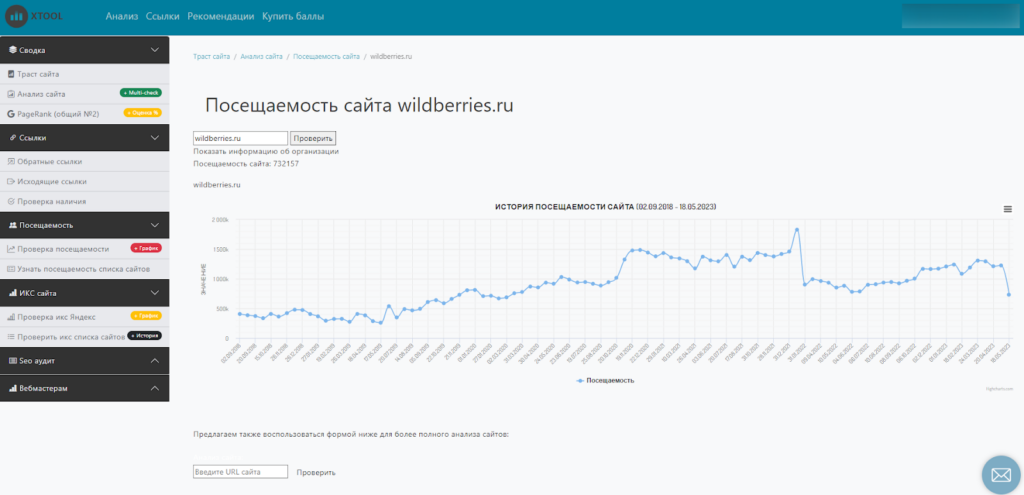
Task: Open Проверка наличия in sidebar
Action: coord(52,202)
